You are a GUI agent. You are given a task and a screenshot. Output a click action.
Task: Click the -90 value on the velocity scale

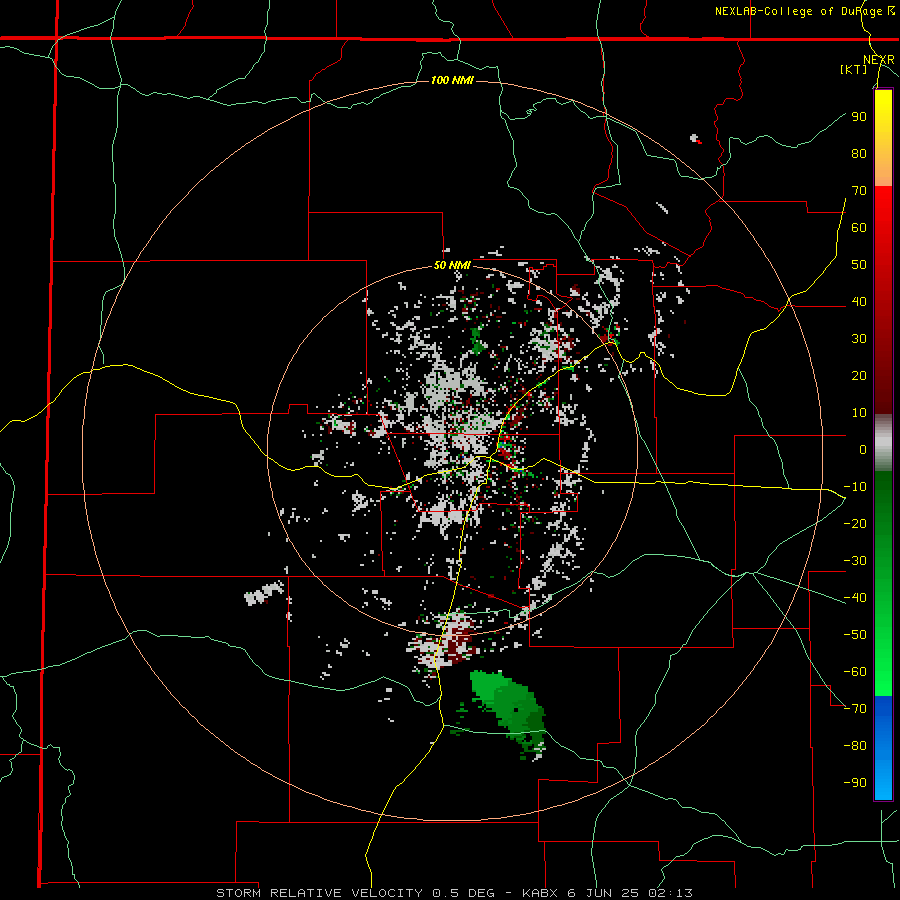click(855, 783)
